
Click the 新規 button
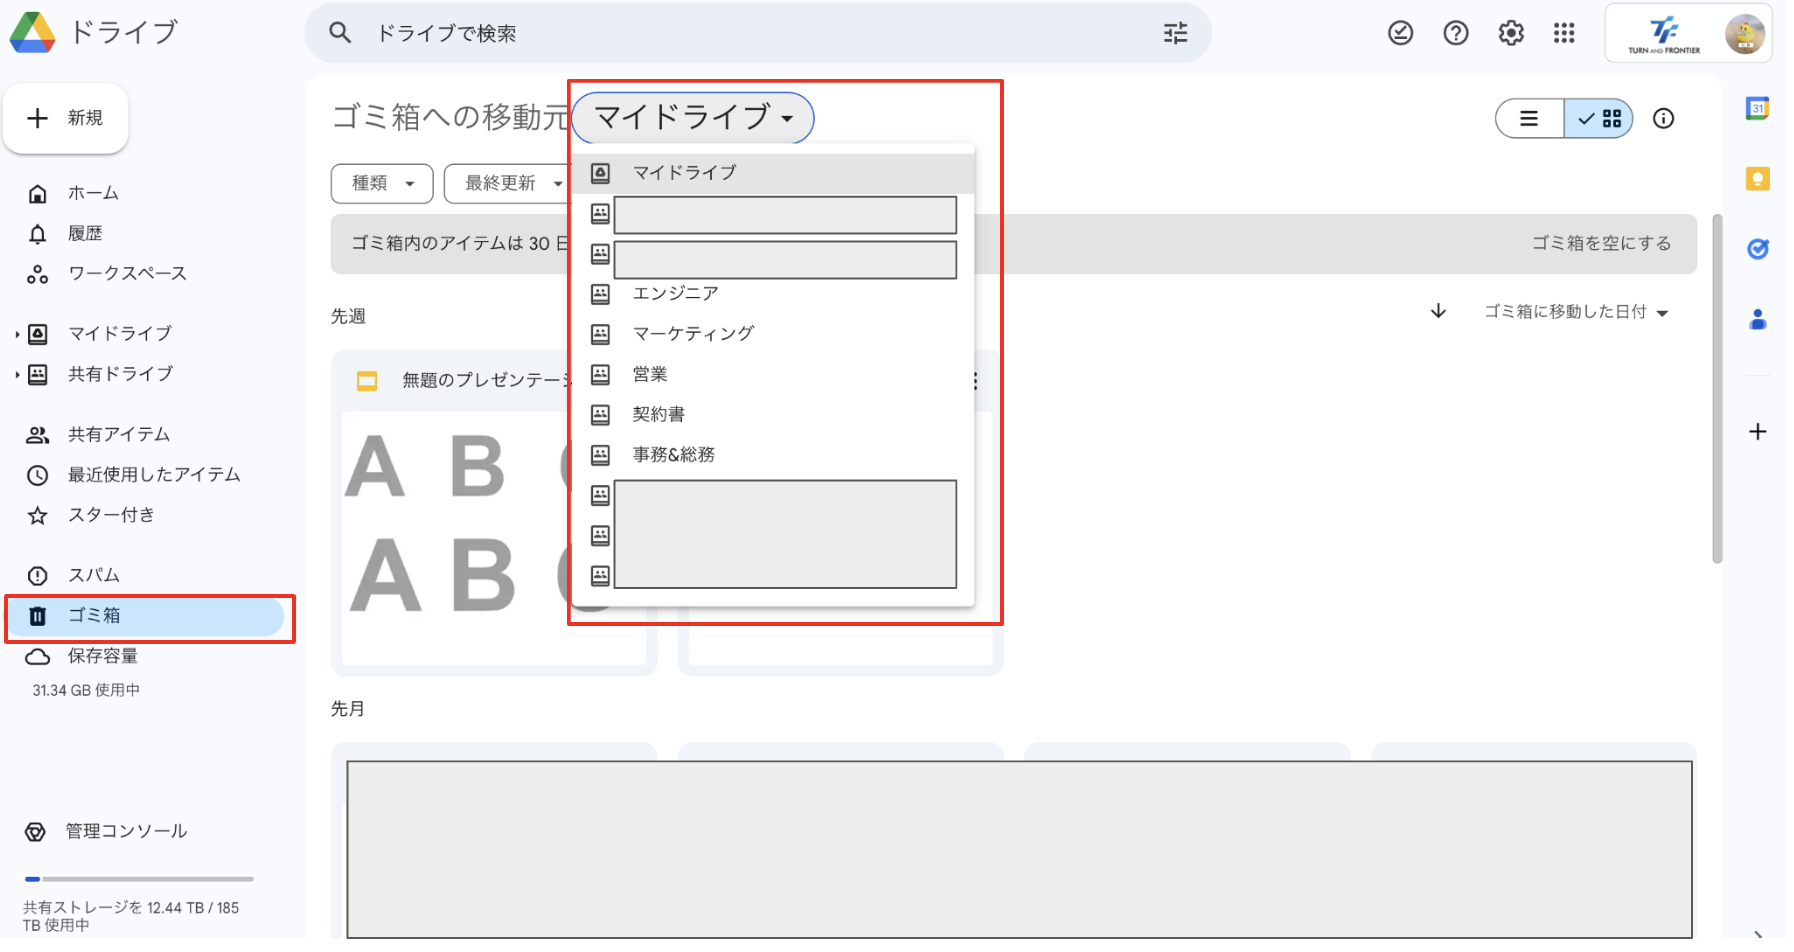pyautogui.click(x=66, y=118)
